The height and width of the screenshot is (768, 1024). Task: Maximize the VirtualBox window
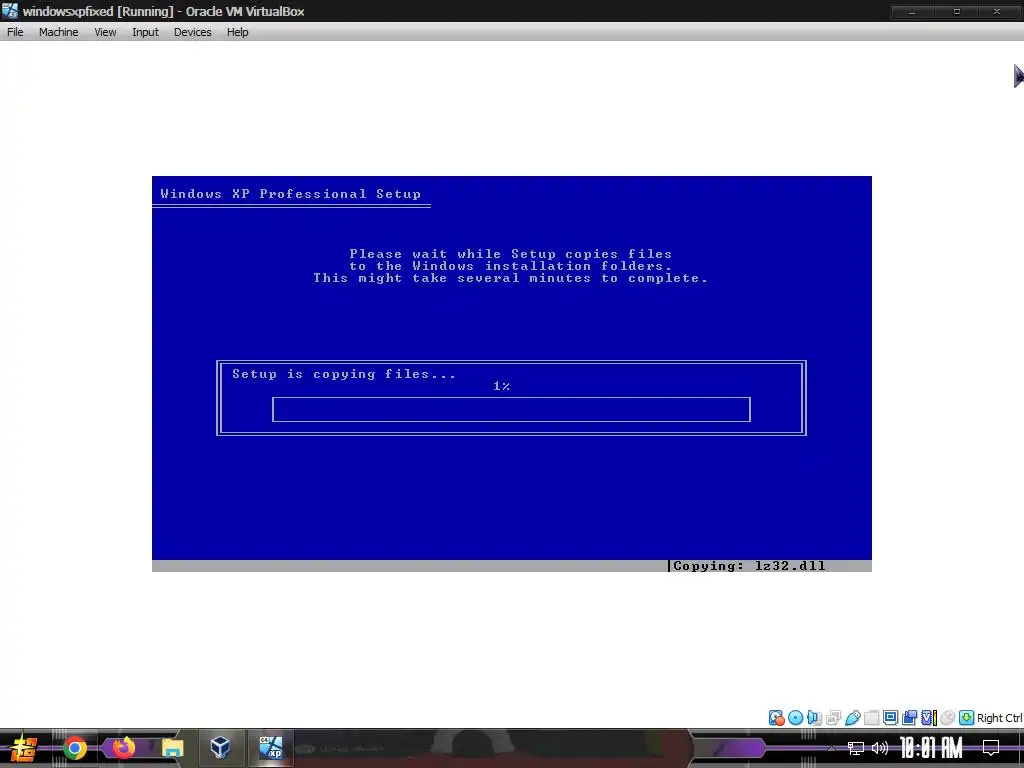point(957,12)
